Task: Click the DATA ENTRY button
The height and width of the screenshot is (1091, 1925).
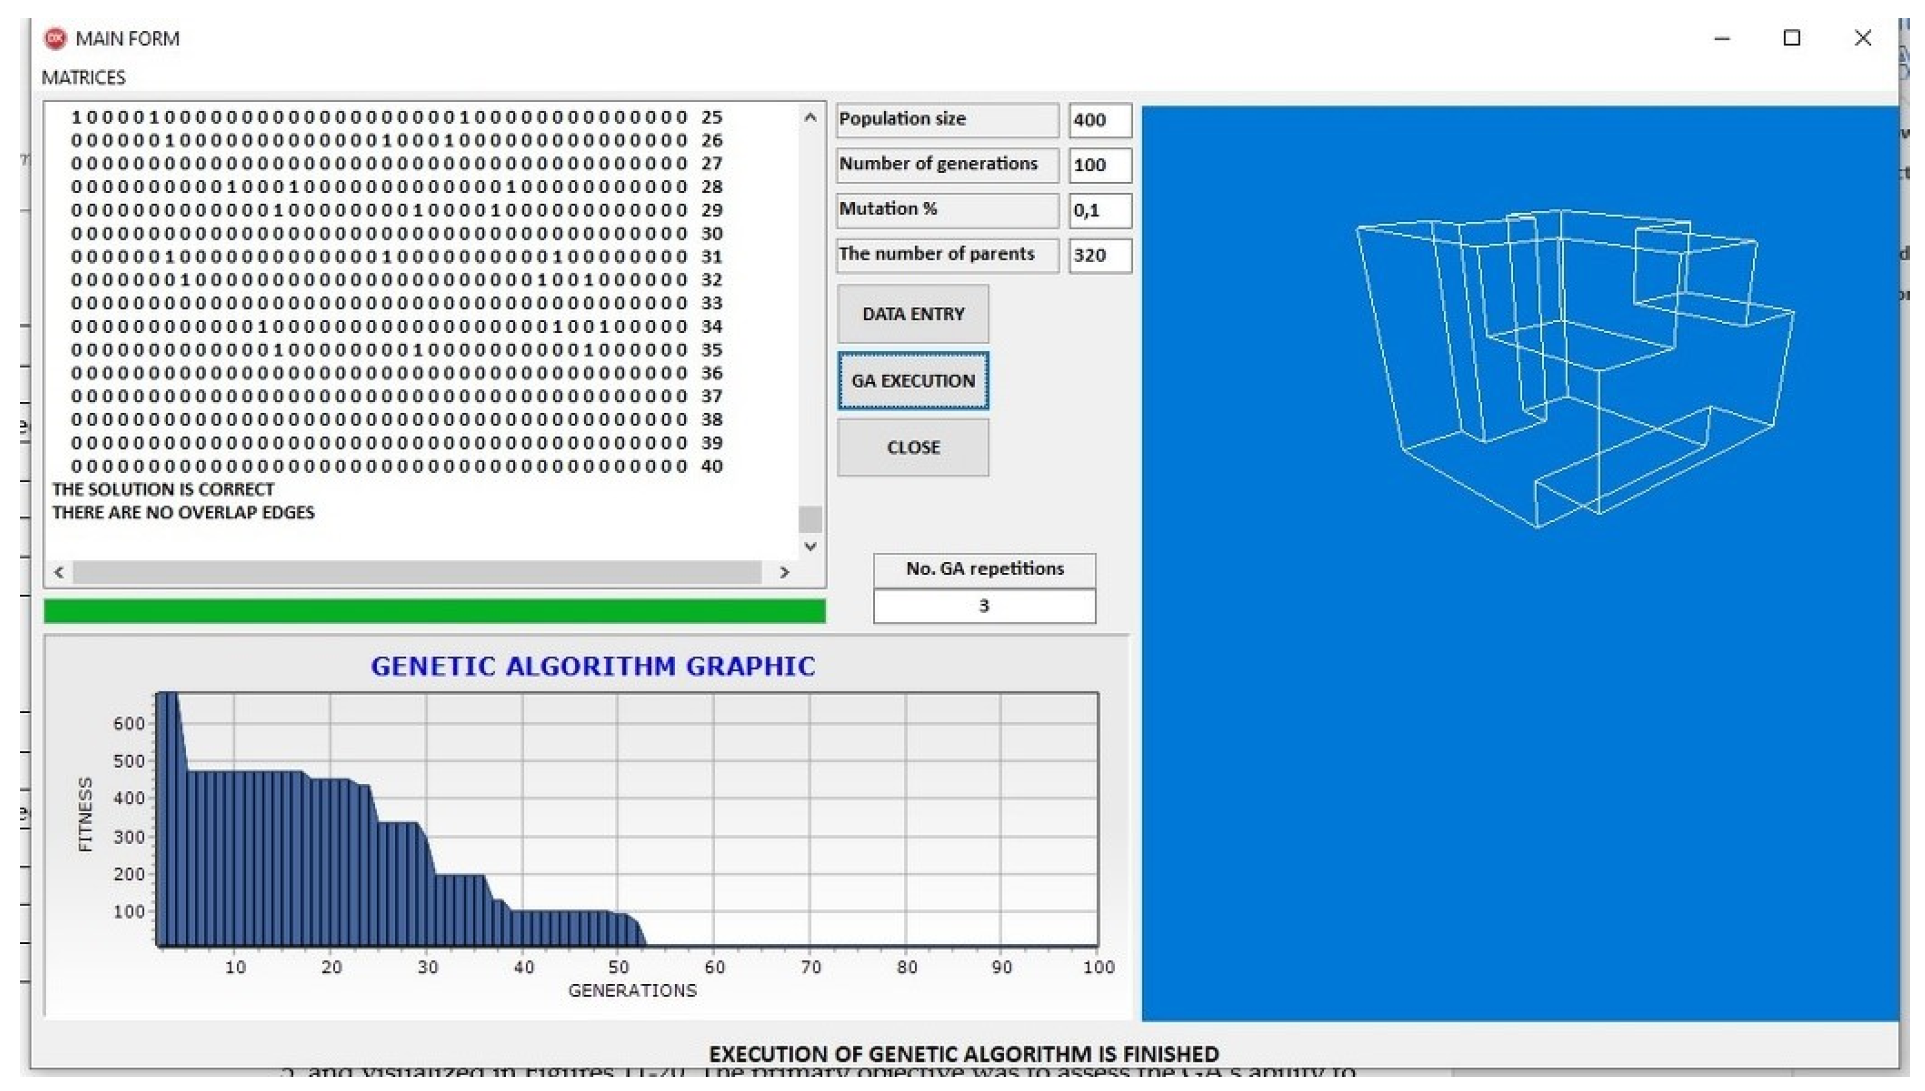Action: tap(912, 314)
